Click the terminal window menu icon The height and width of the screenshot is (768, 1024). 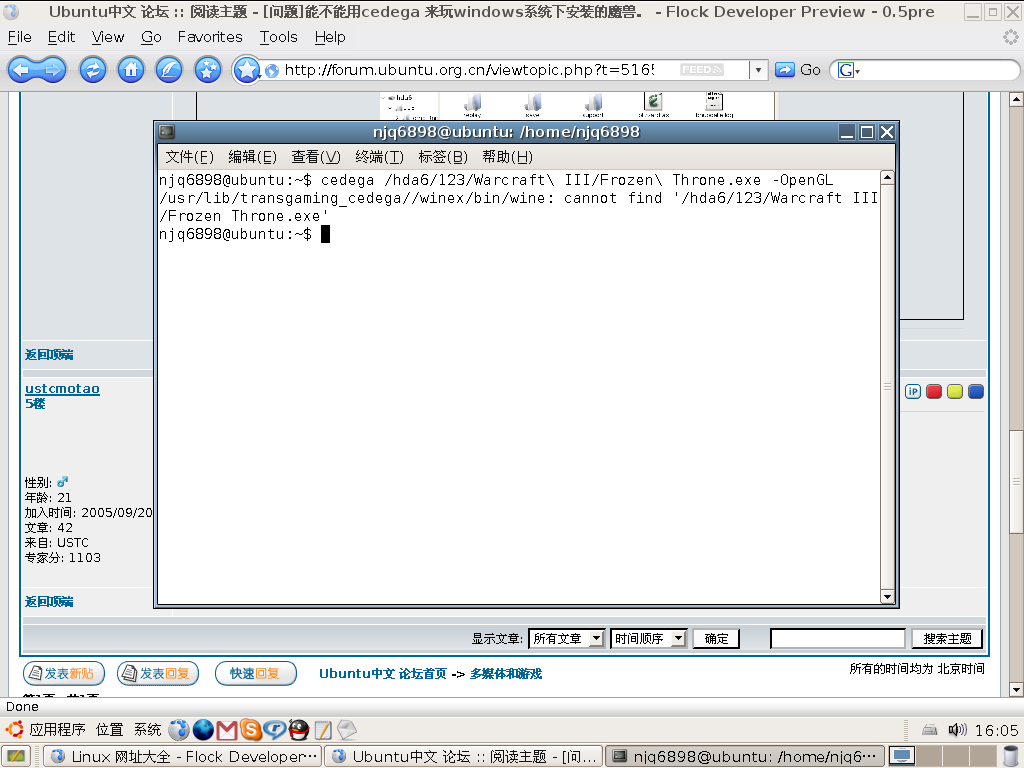167,132
